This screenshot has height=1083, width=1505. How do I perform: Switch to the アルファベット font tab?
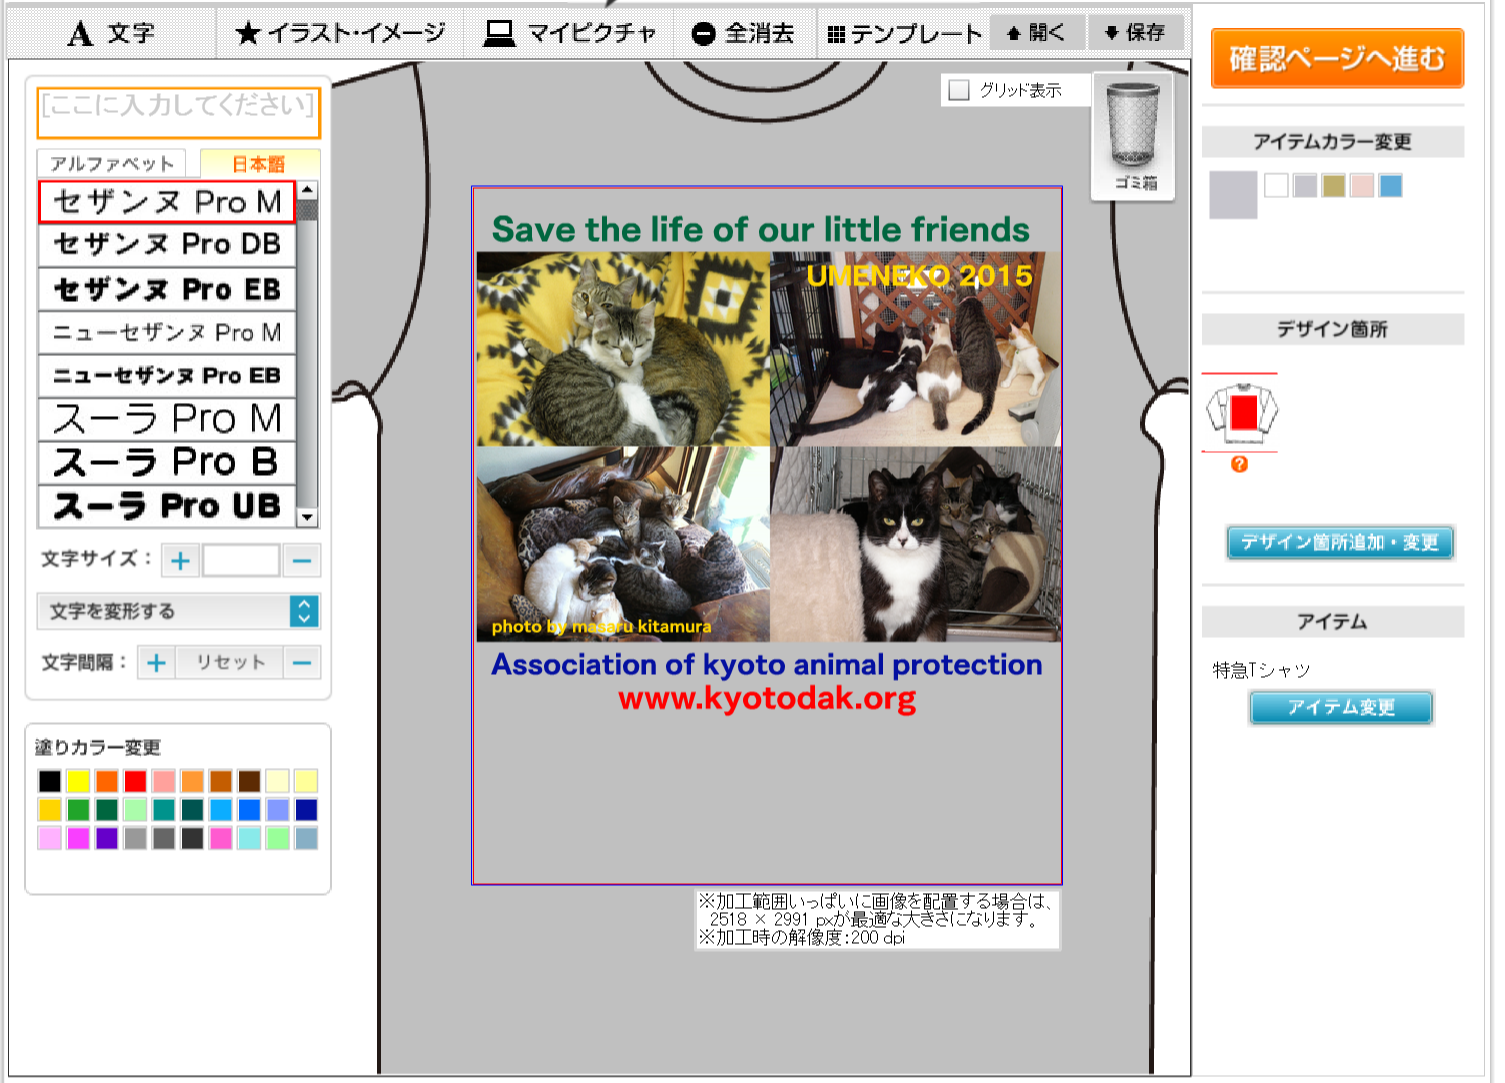(x=111, y=163)
